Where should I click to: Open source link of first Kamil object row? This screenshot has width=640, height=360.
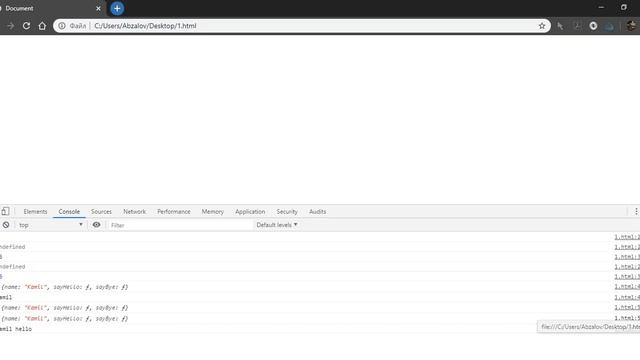(627, 287)
